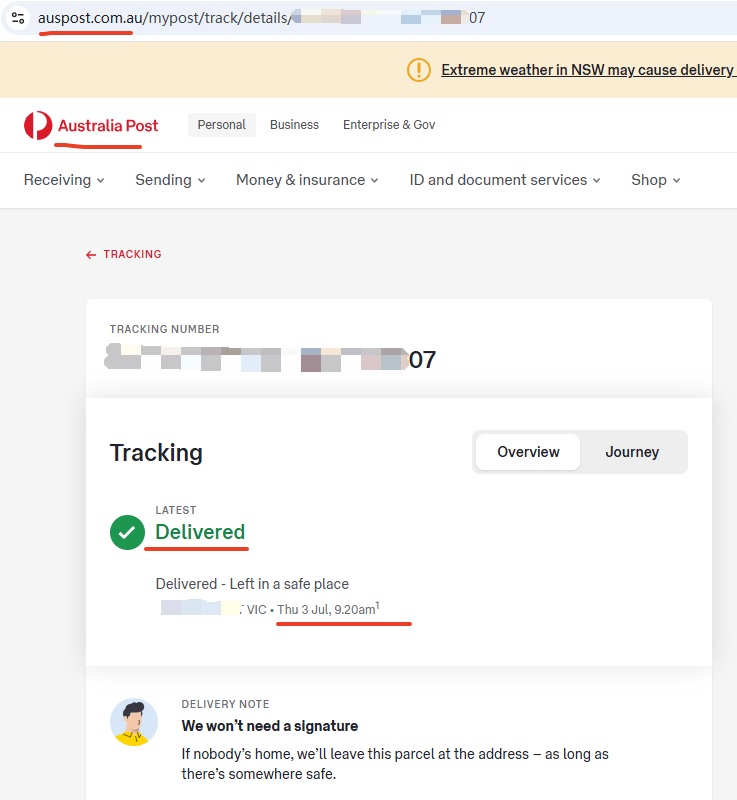Open site information icon in address bar
The image size is (737, 800).
[x=18, y=18]
